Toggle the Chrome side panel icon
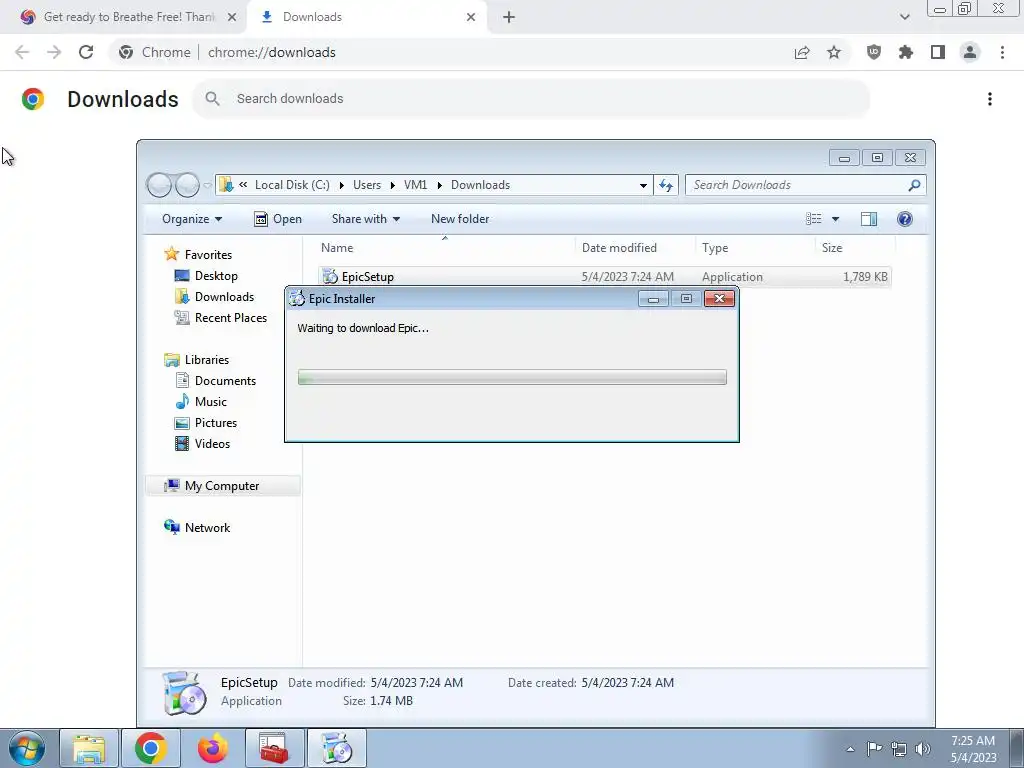Screen dimensions: 1024x768 (x=938, y=52)
